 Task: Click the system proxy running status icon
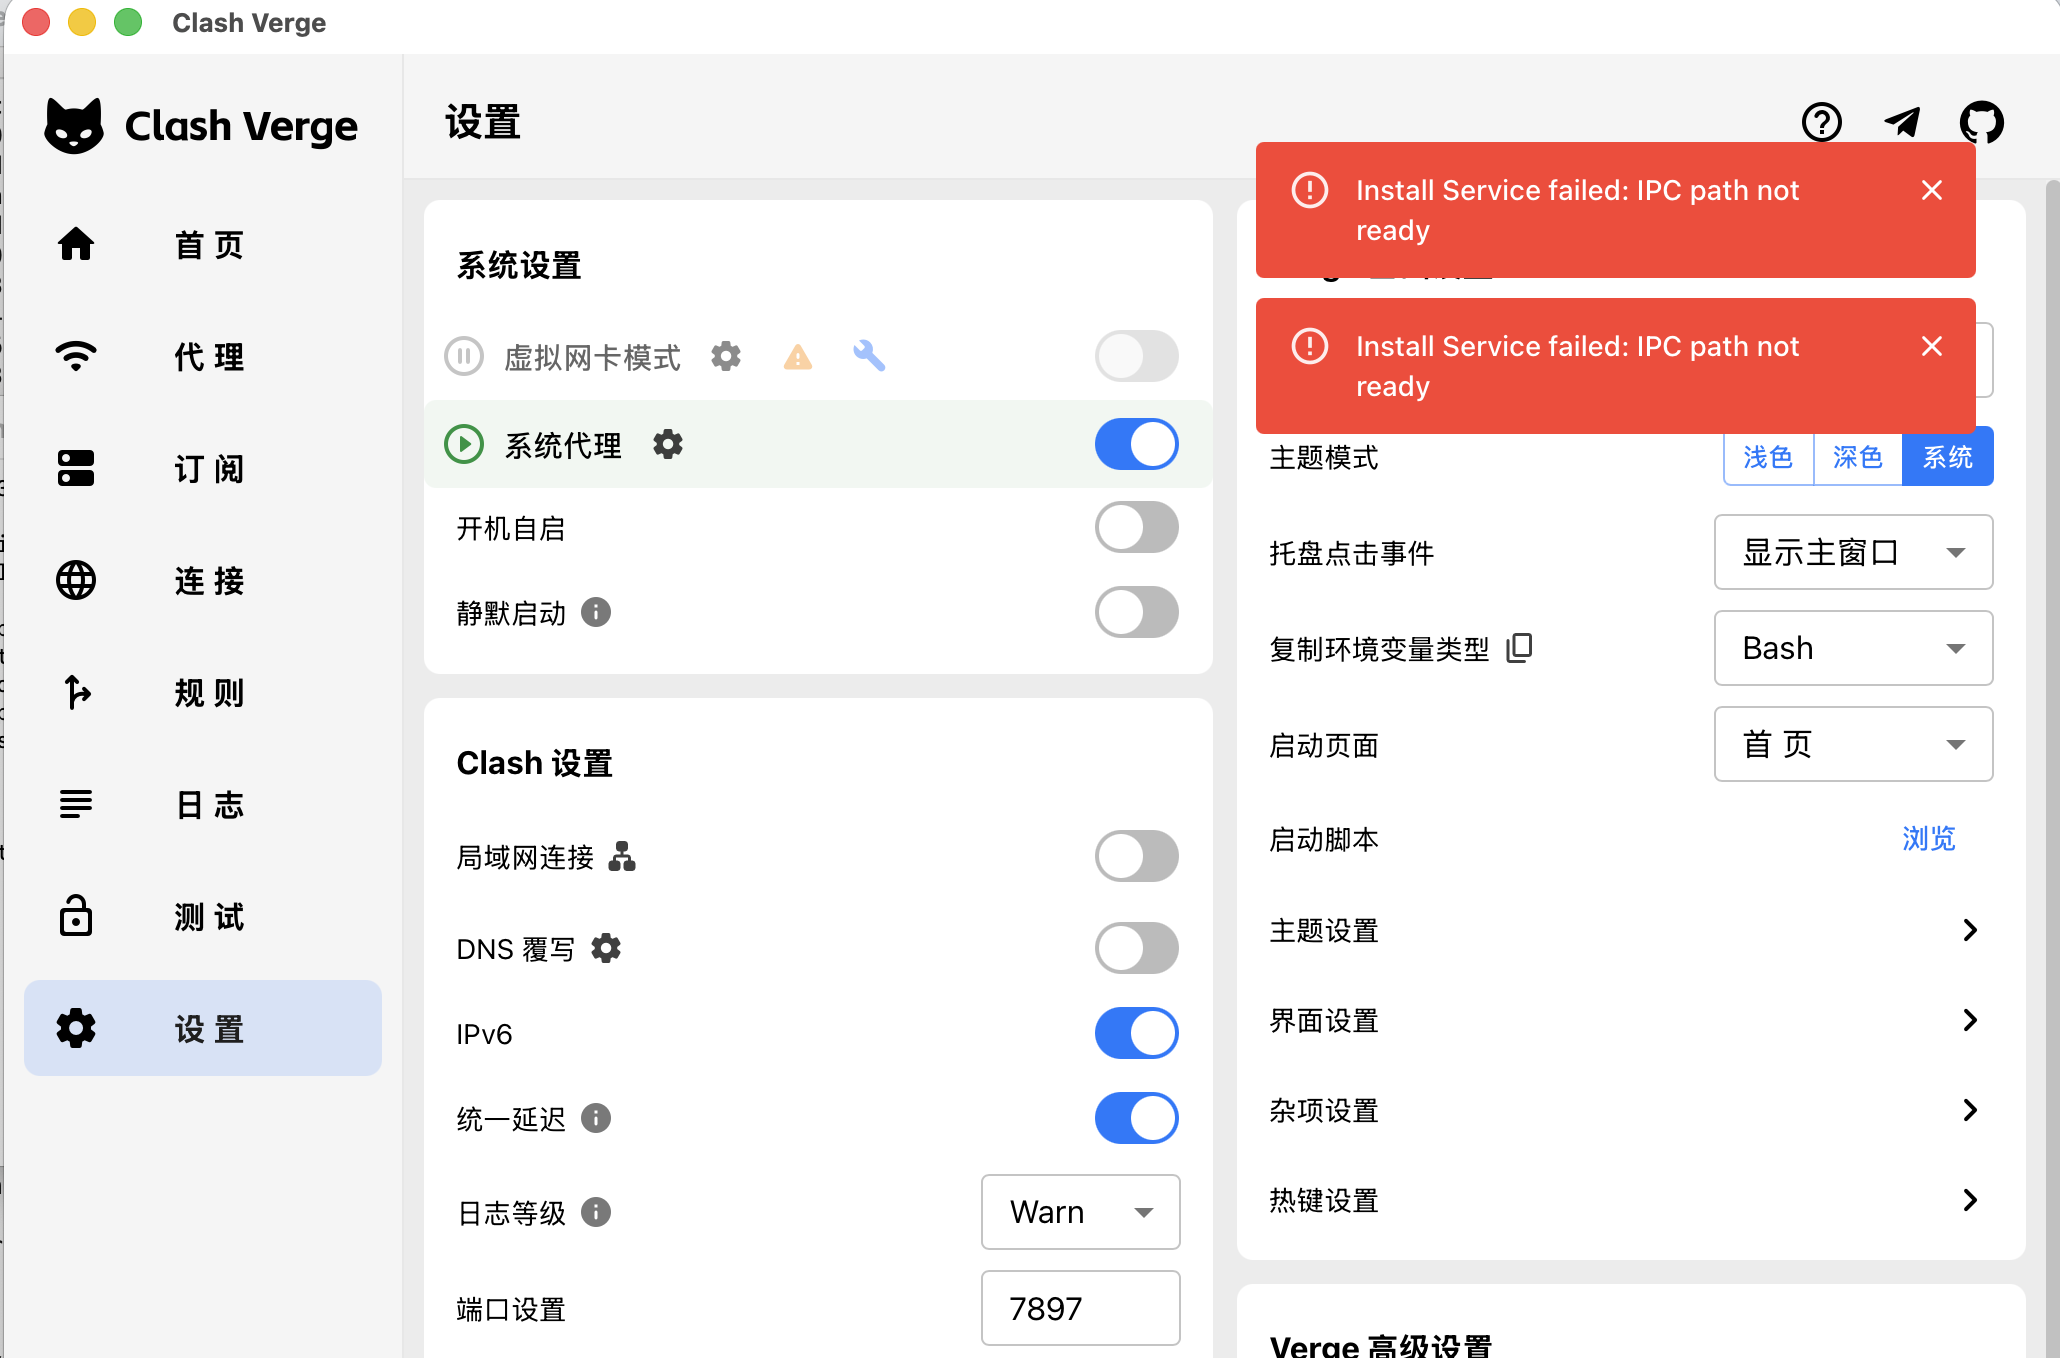pos(464,444)
